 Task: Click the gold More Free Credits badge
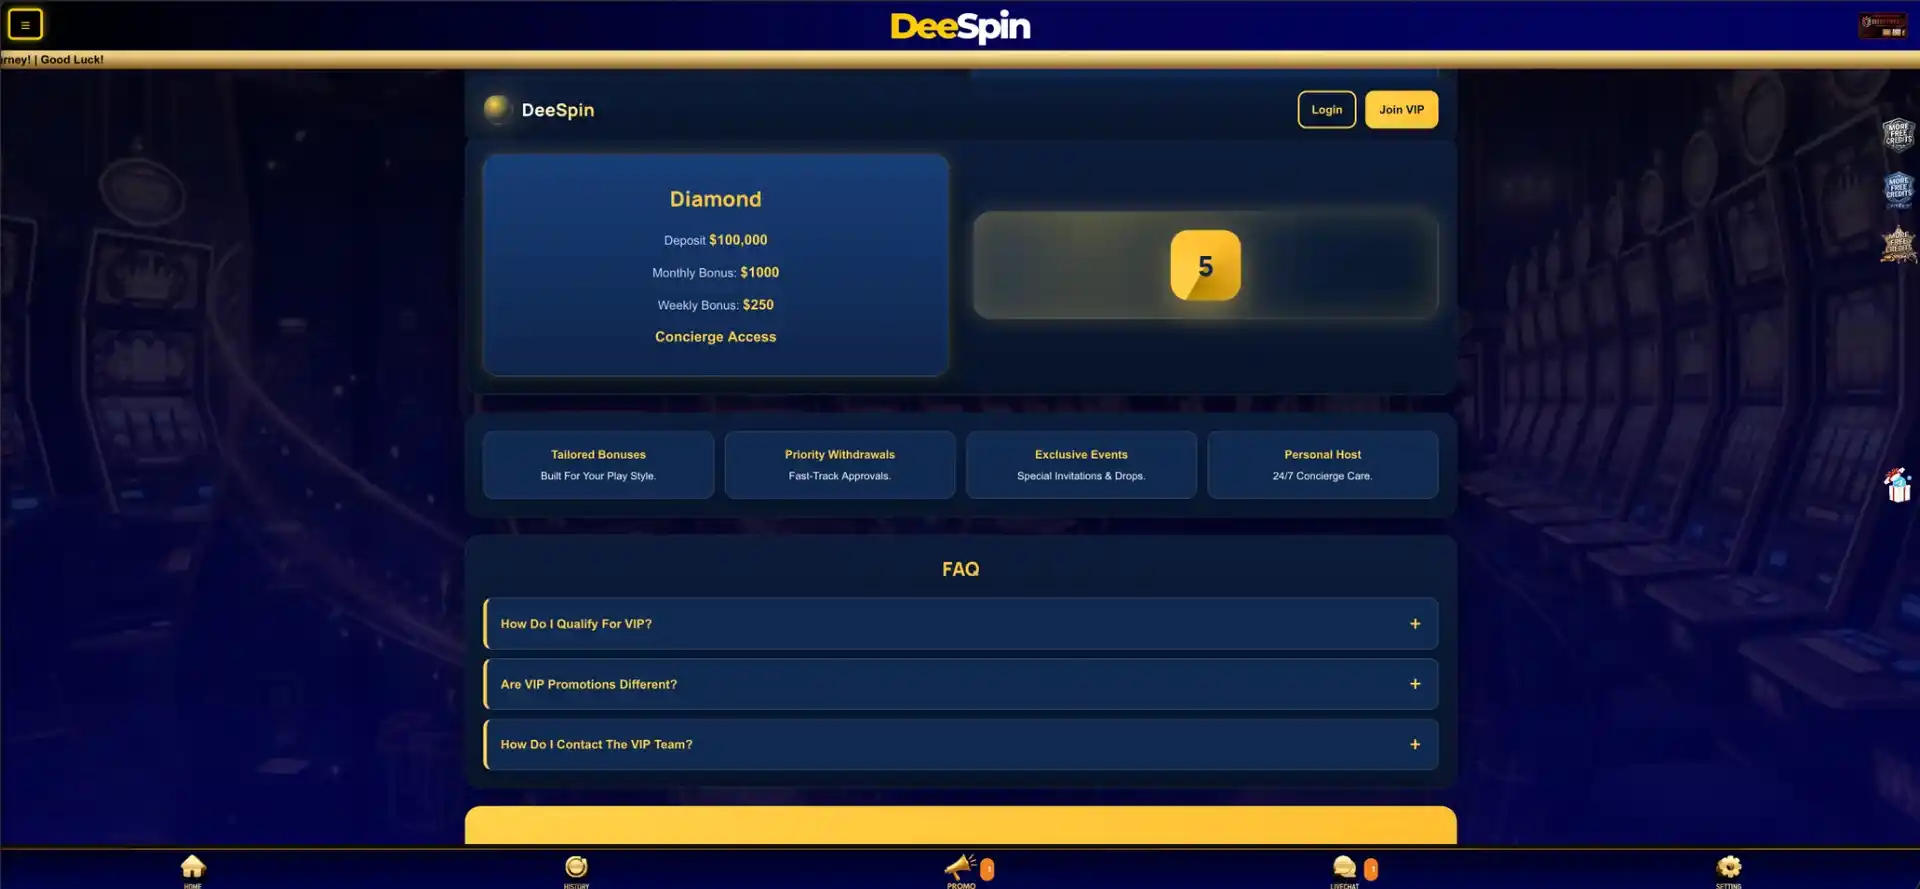[x=1898, y=244]
